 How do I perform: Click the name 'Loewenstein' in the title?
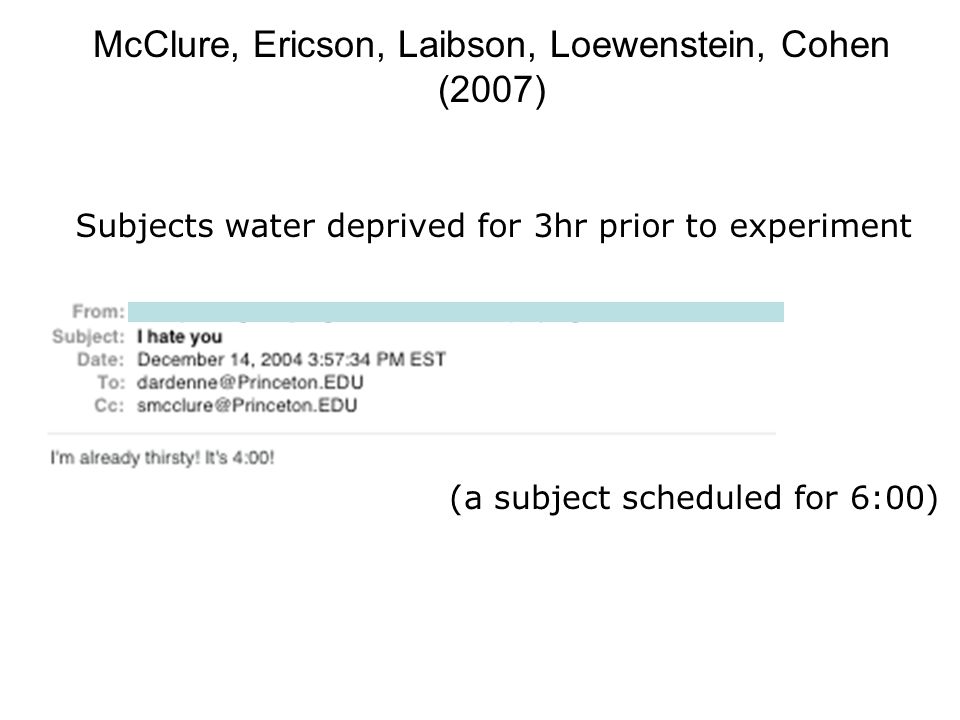[657, 45]
